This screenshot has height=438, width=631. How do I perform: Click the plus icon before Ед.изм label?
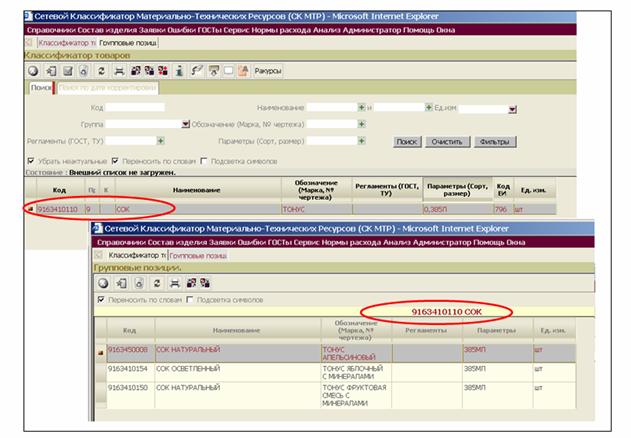[x=429, y=107]
